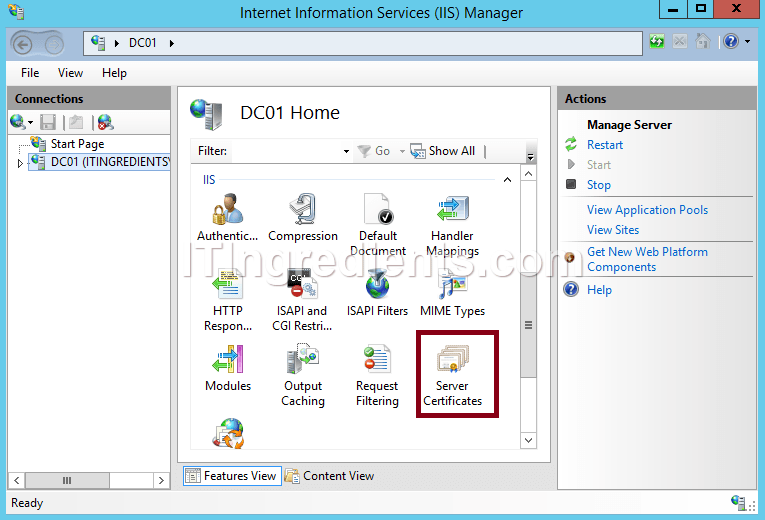This screenshot has height=520, width=765.
Task: Click the status bar network icon
Action: [x=738, y=502]
